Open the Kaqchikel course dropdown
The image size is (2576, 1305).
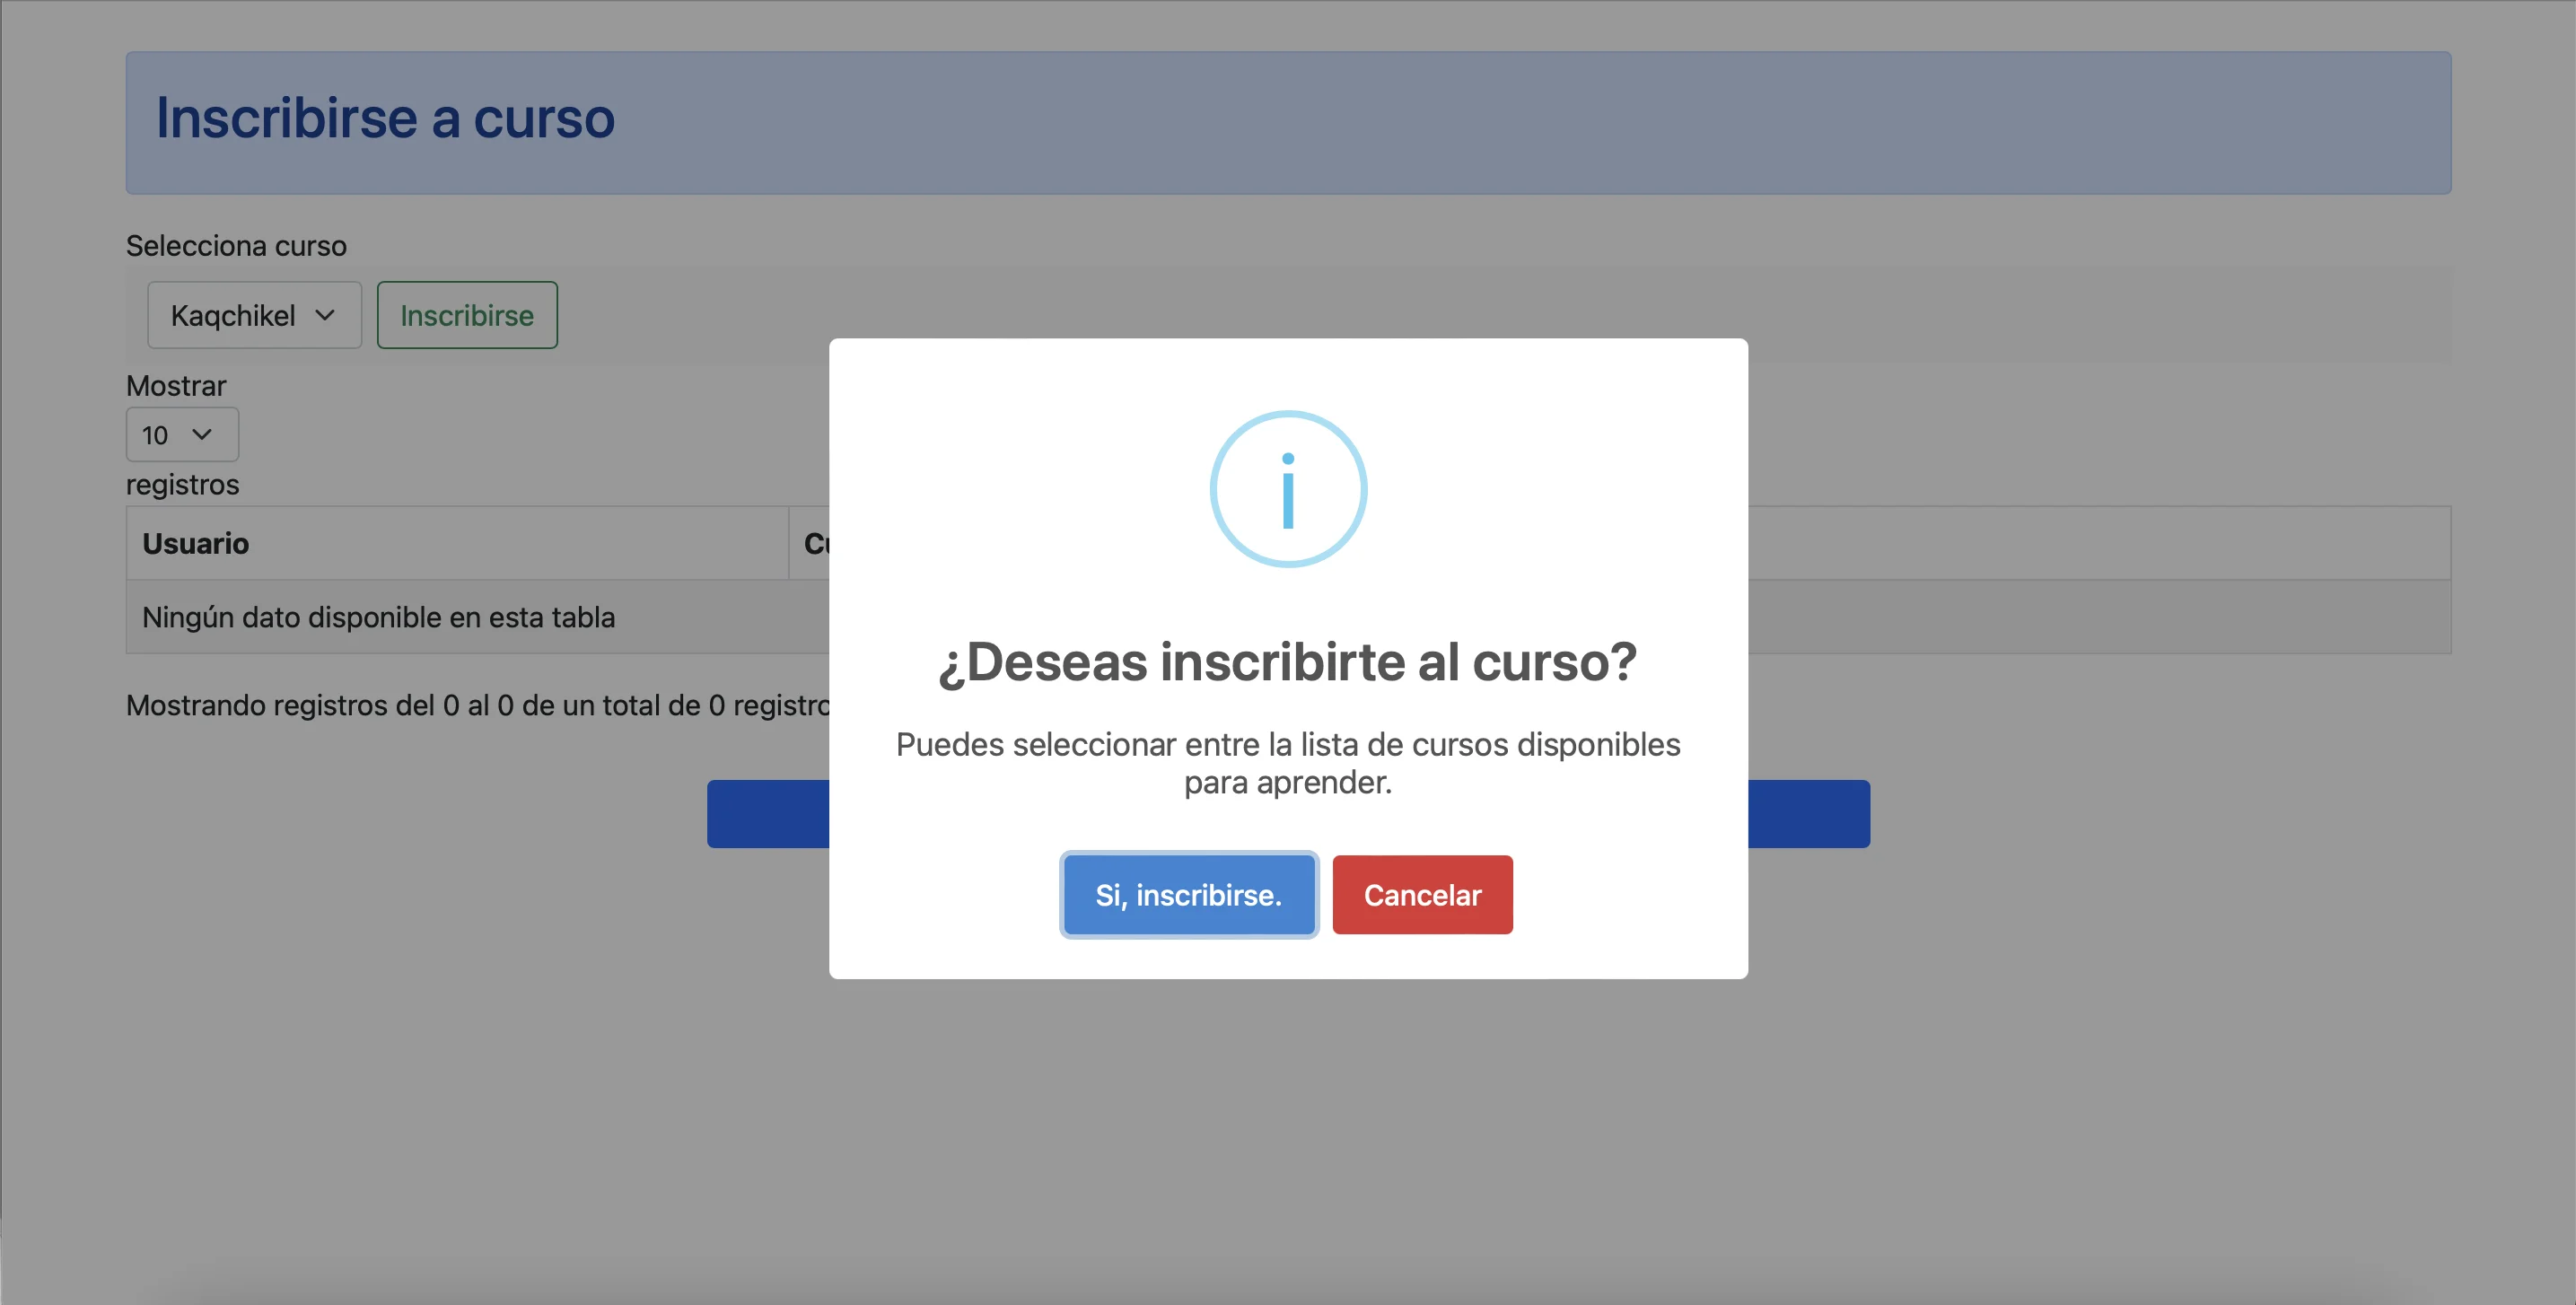coord(254,315)
